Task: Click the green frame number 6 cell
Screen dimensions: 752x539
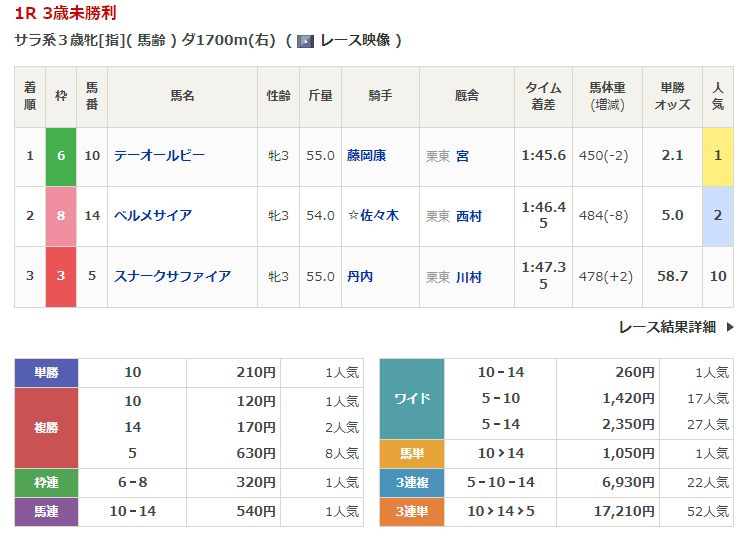Action: 61,156
